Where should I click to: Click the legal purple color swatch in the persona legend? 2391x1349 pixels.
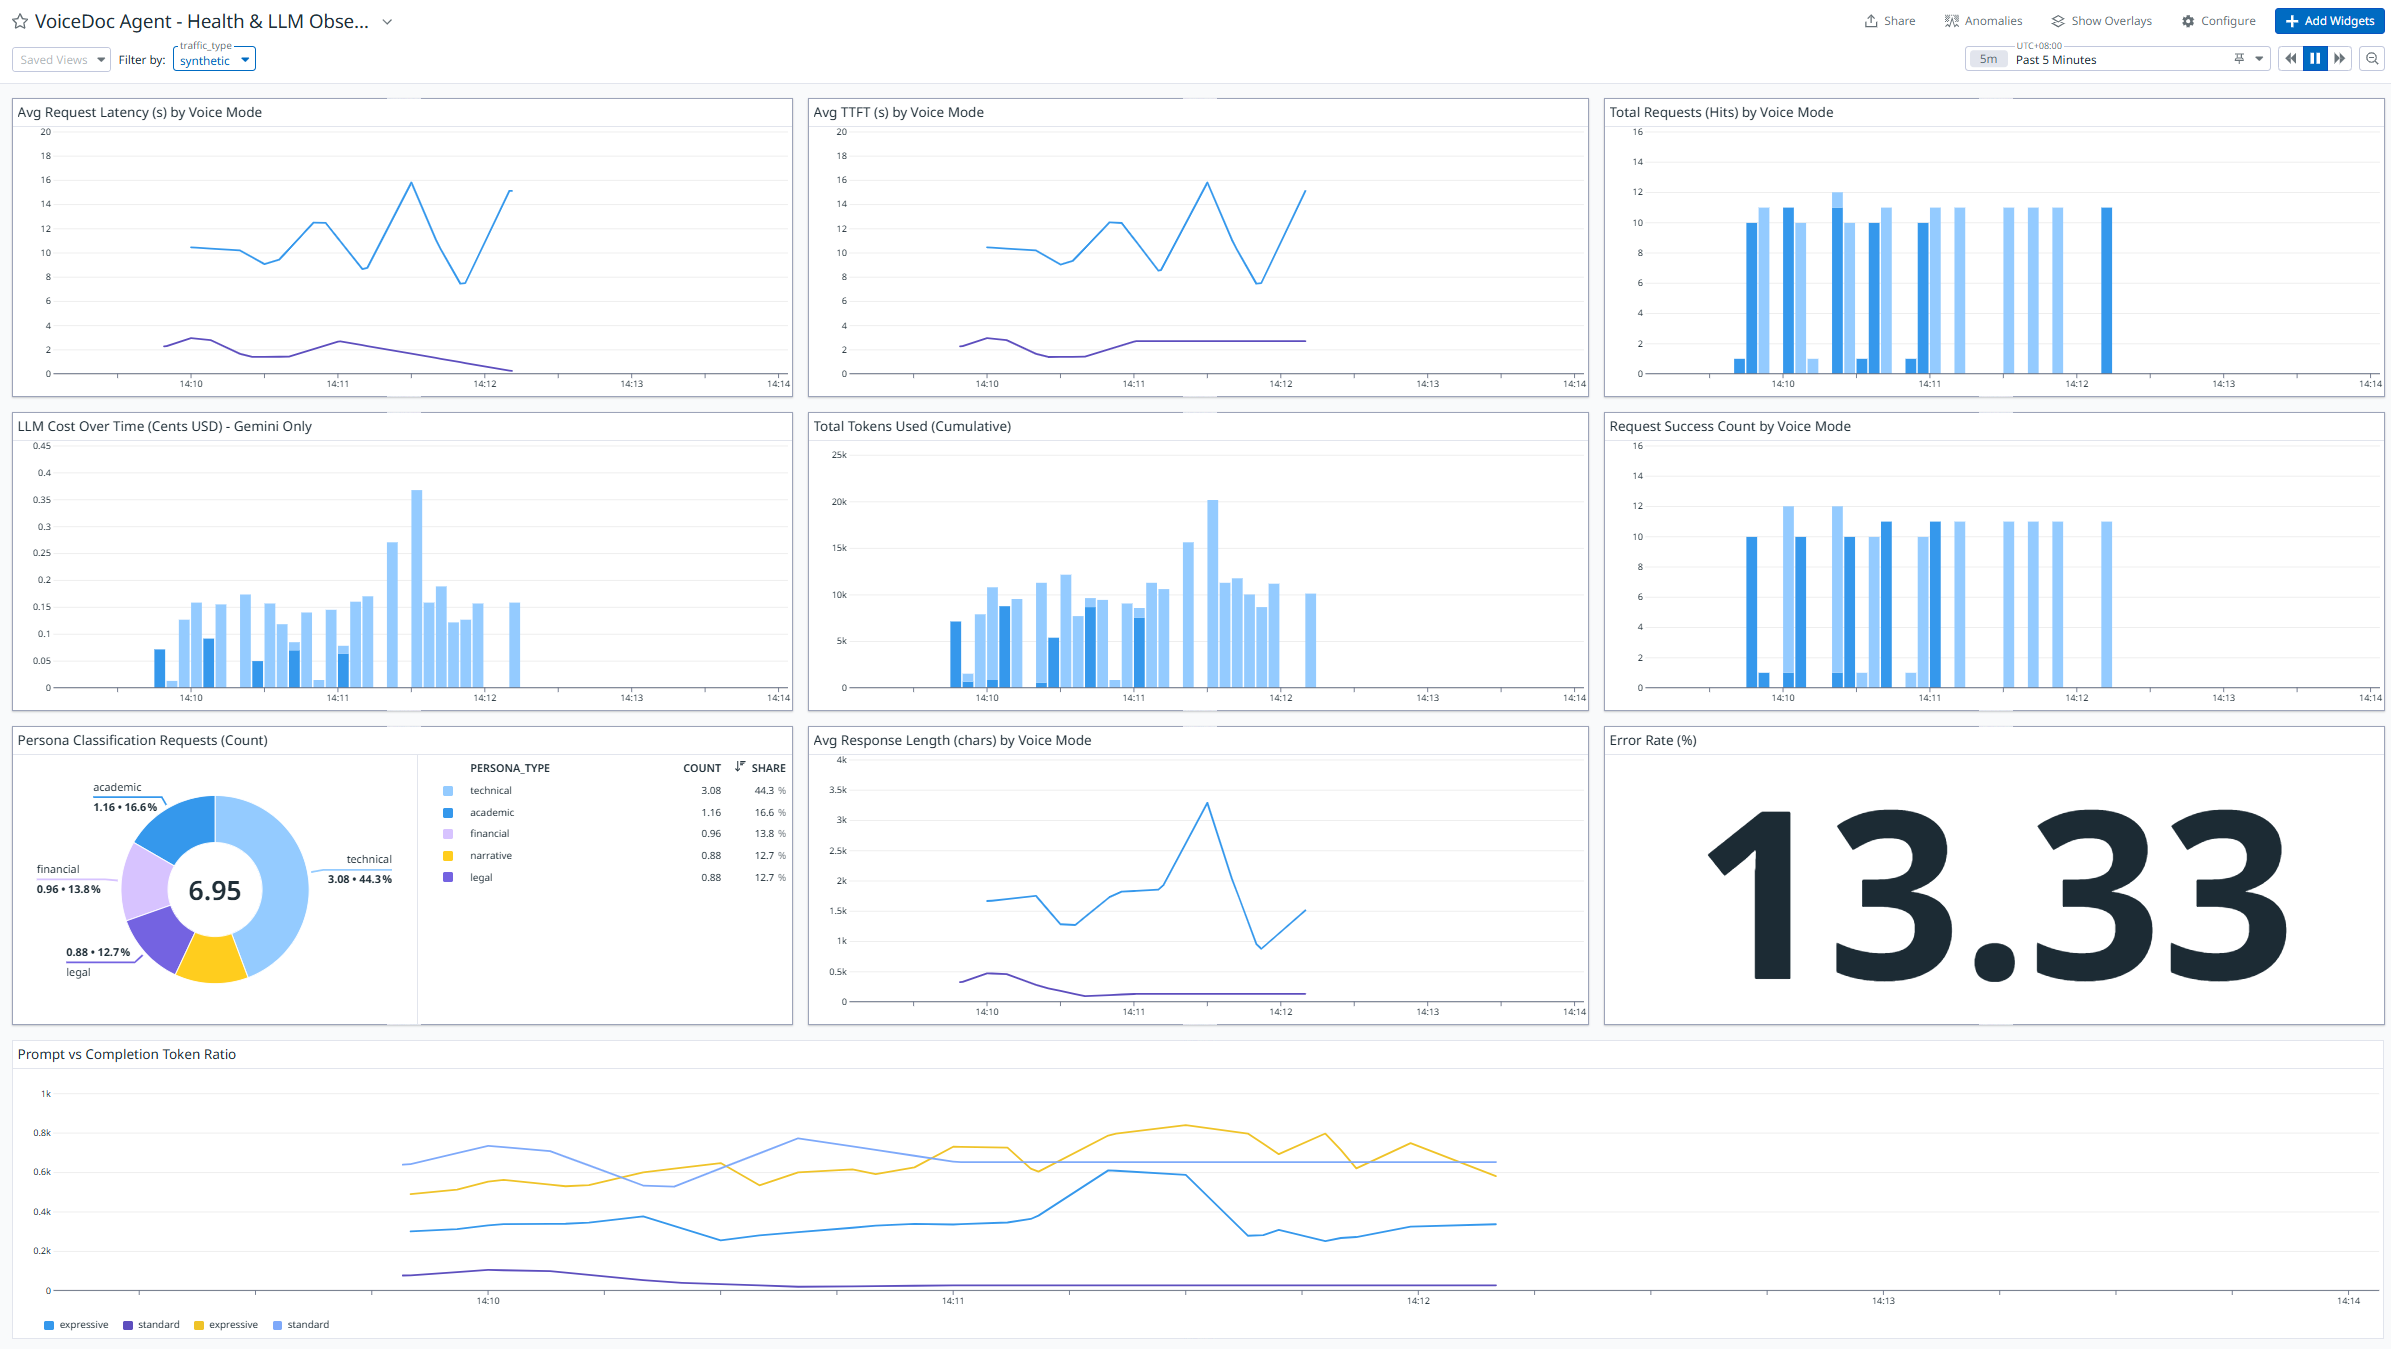pyautogui.click(x=448, y=877)
